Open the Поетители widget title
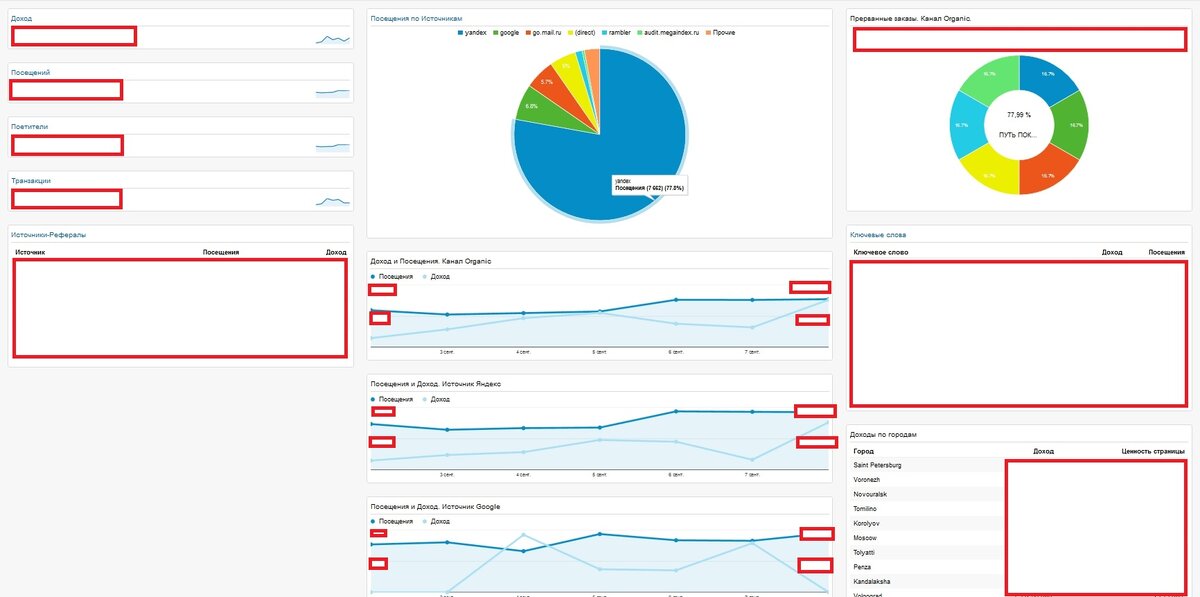Image resolution: width=1200 pixels, height=597 pixels. (x=29, y=127)
